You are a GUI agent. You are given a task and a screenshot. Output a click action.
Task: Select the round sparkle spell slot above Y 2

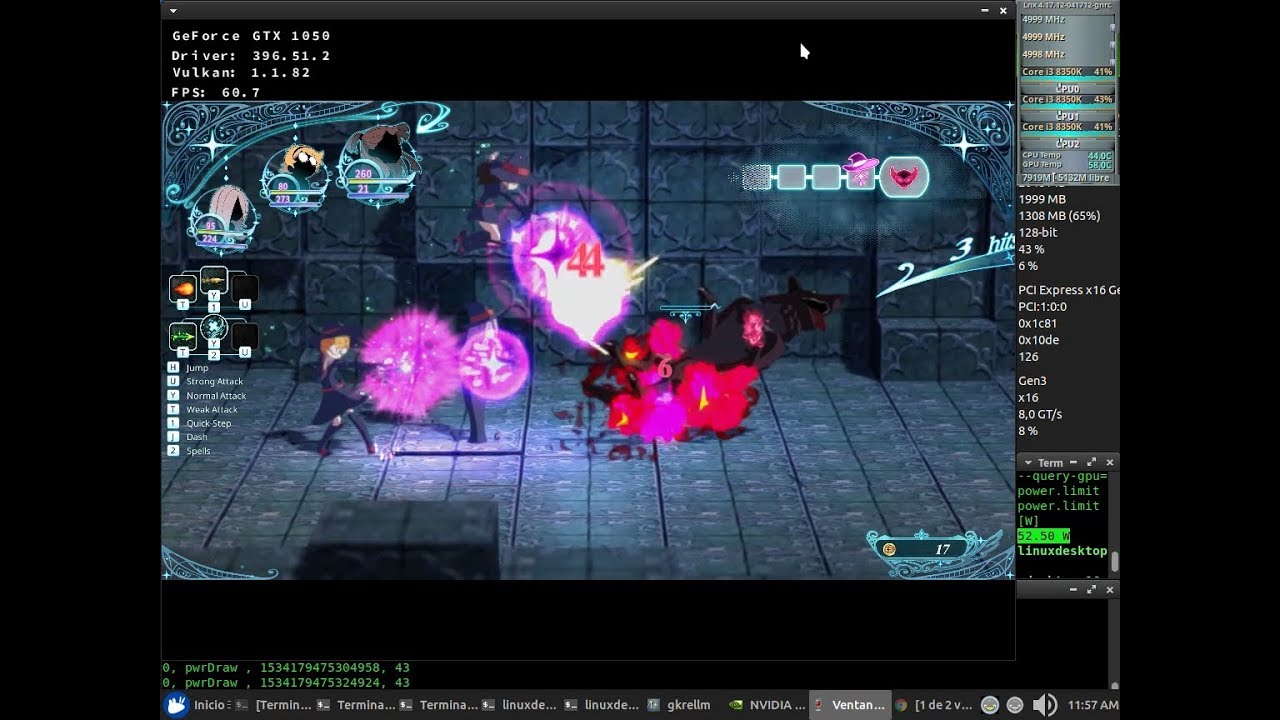(213, 328)
